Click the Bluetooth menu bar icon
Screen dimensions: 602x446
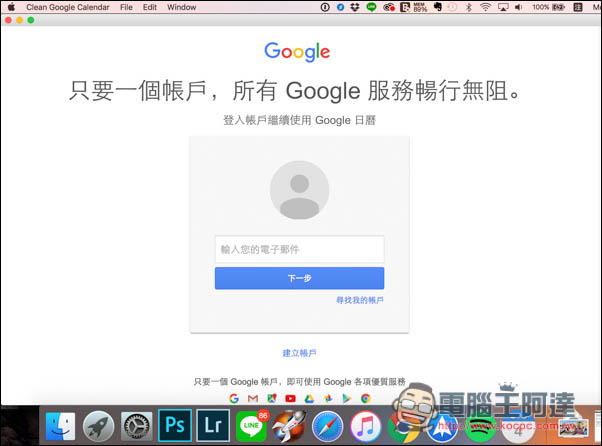point(468,7)
